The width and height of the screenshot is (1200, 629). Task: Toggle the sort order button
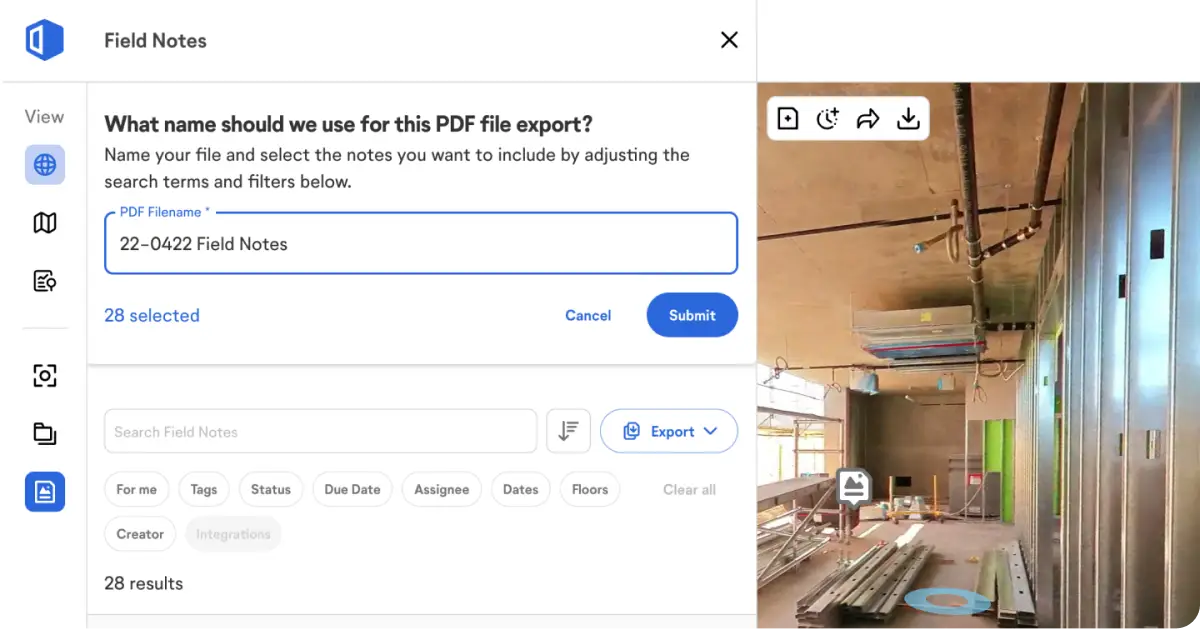[568, 431]
